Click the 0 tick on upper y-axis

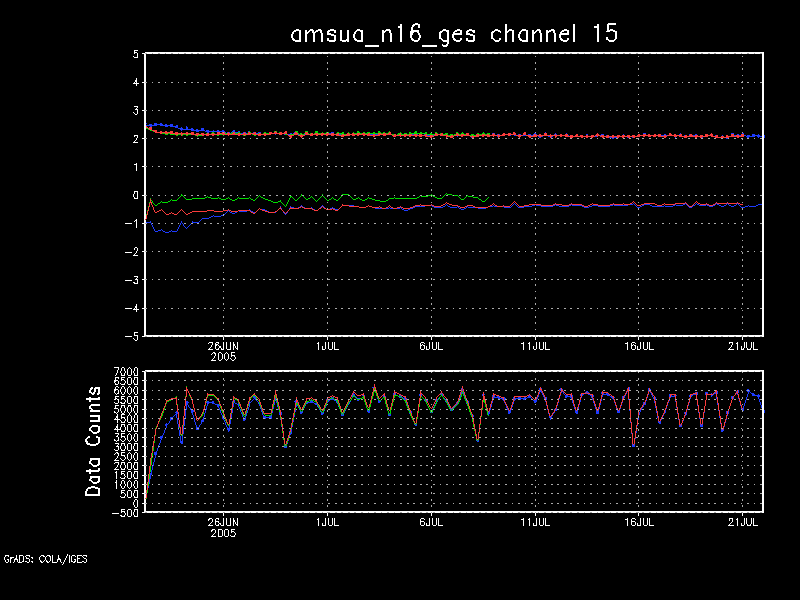click(135, 196)
